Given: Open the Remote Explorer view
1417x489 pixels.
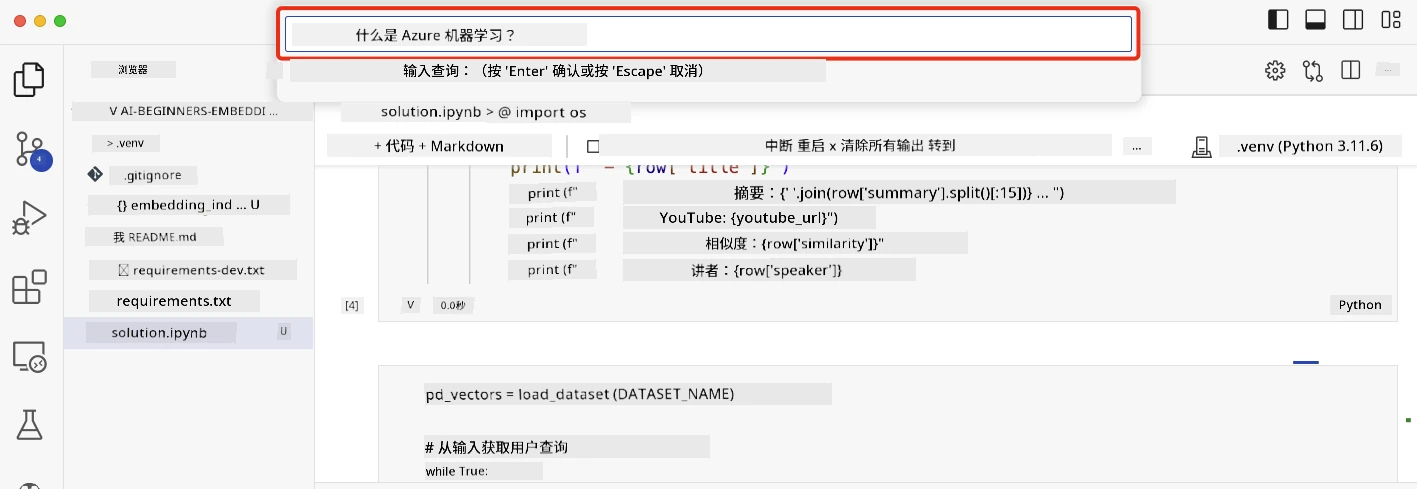Looking at the screenshot, I should (x=29, y=357).
